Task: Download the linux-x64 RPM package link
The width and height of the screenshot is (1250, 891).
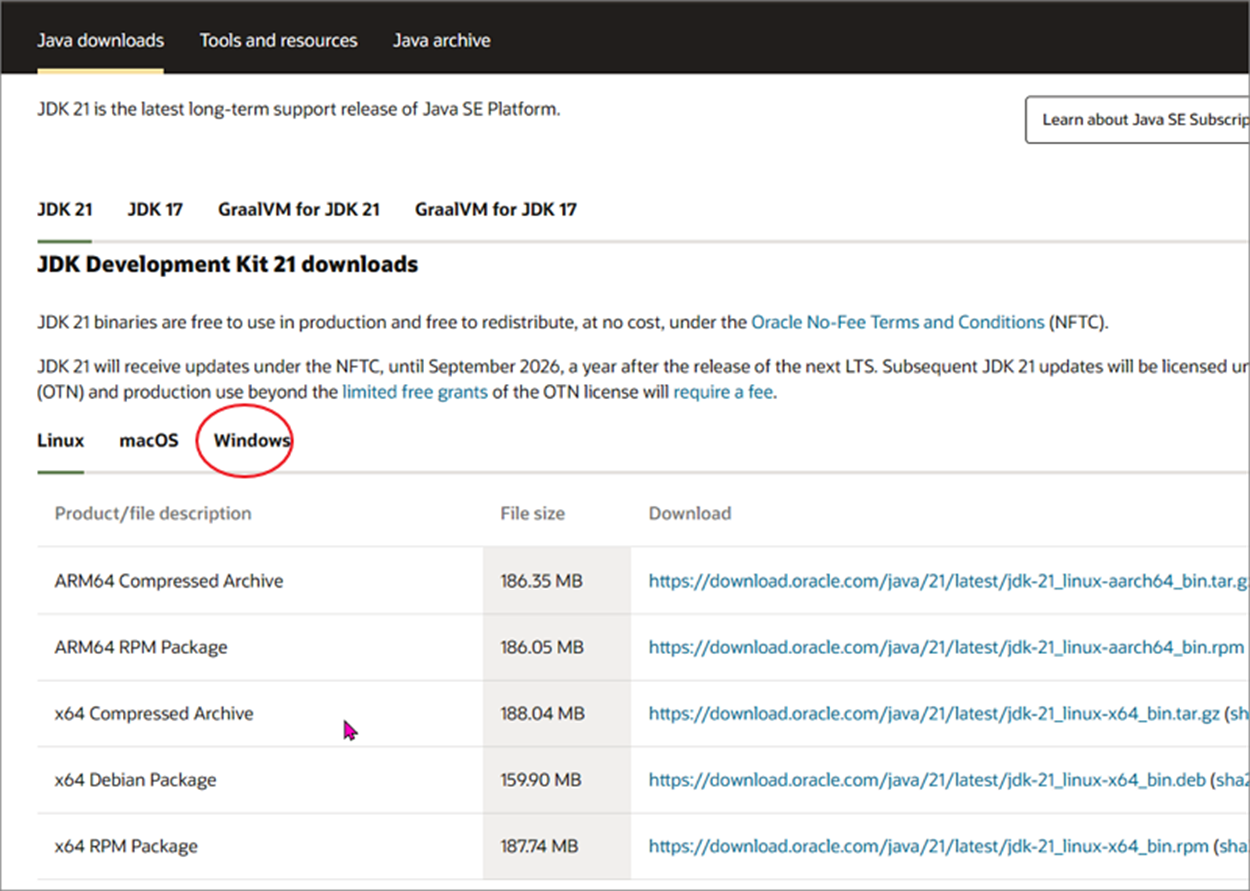Action: pyautogui.click(x=929, y=846)
